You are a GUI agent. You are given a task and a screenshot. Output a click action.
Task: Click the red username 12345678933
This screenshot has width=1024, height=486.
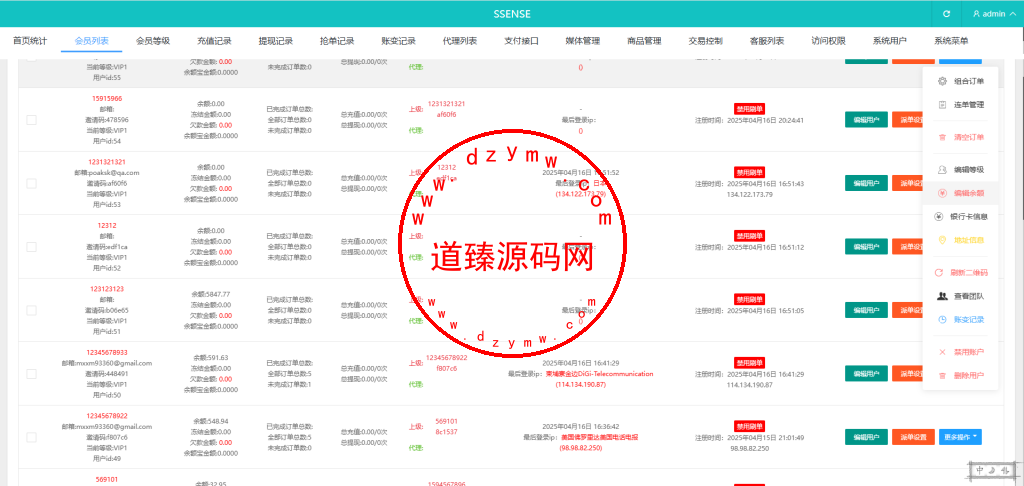[x=107, y=352]
